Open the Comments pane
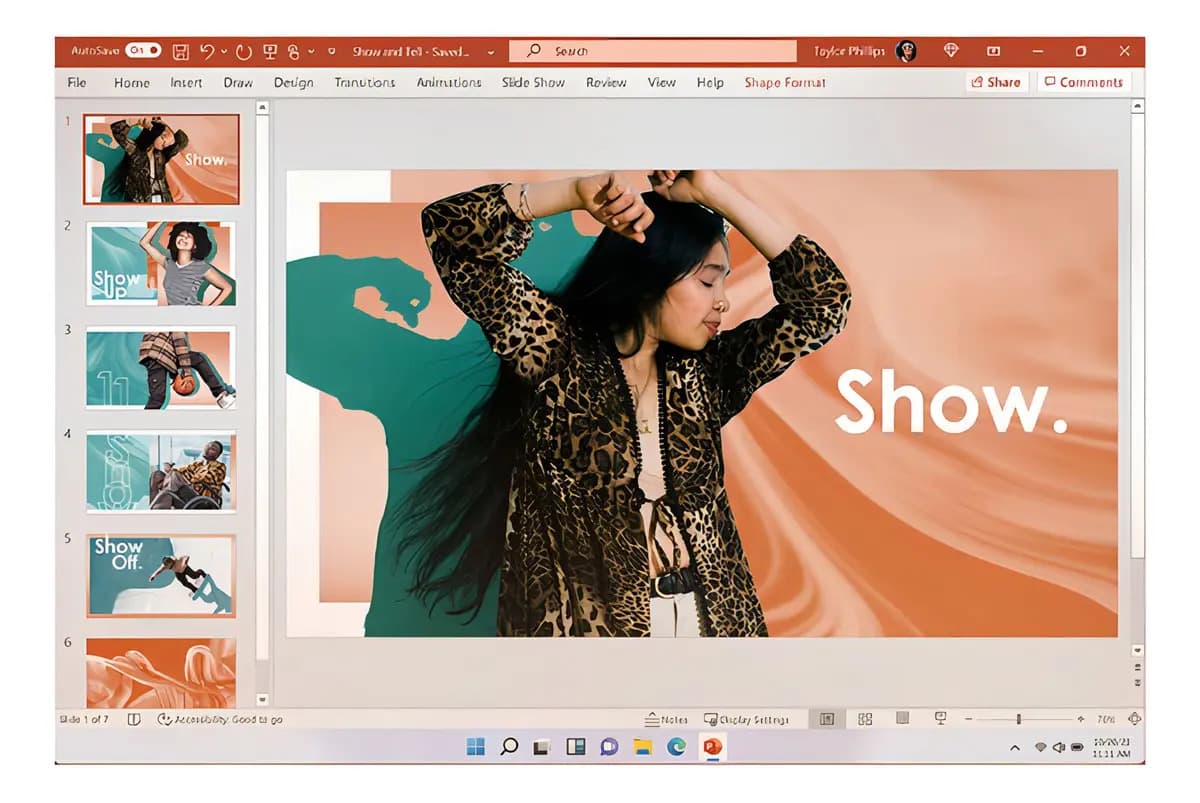Viewport: 1200px width, 803px height. pos(1083,82)
